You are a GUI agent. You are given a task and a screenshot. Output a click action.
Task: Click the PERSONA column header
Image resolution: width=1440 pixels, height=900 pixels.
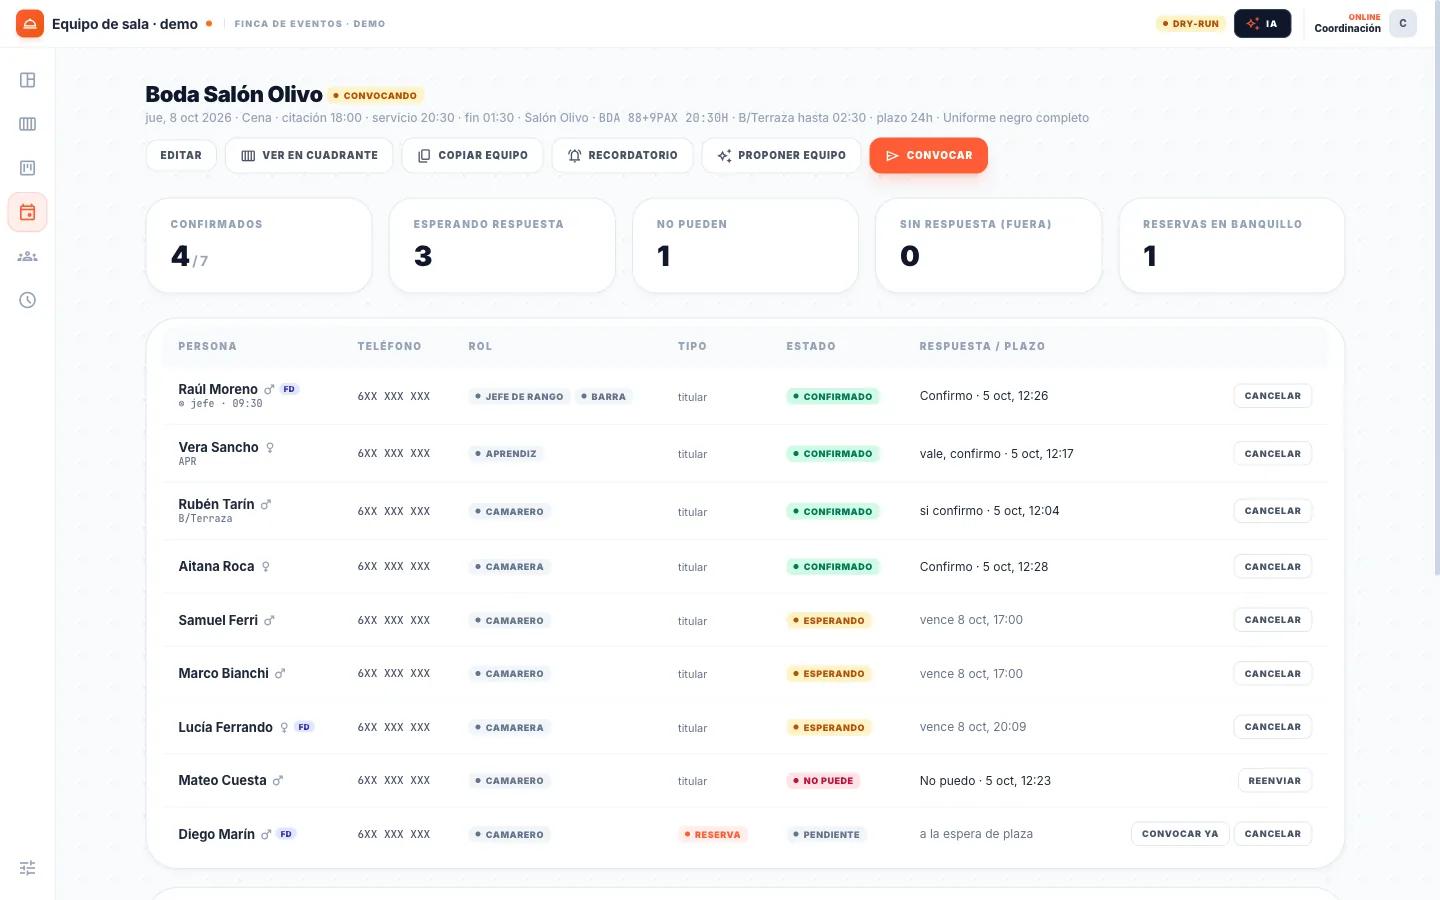207,346
